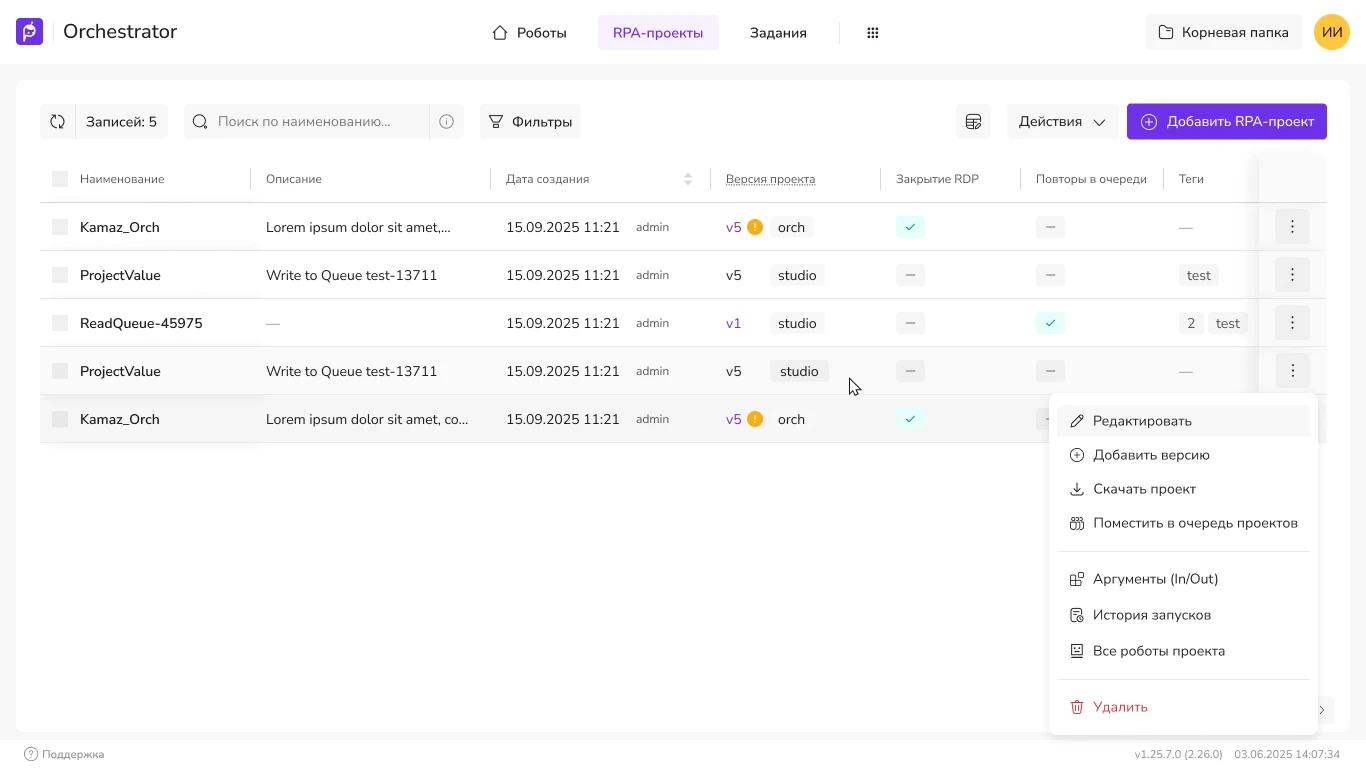Screen dimensions: 1366x768
Task: Click the Поддержка help icon
Action: pyautogui.click(x=31, y=754)
